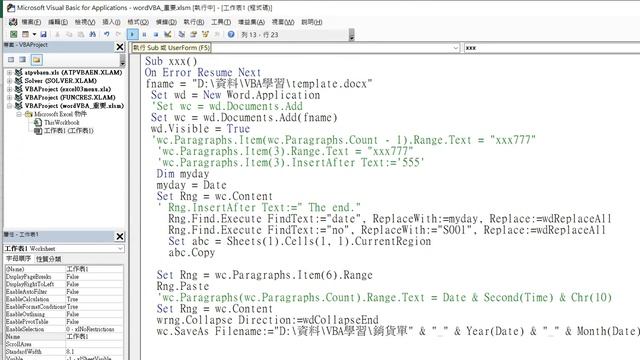Open the 增益集(A) menu
This screenshot has width=640, height=360.
[251, 22]
